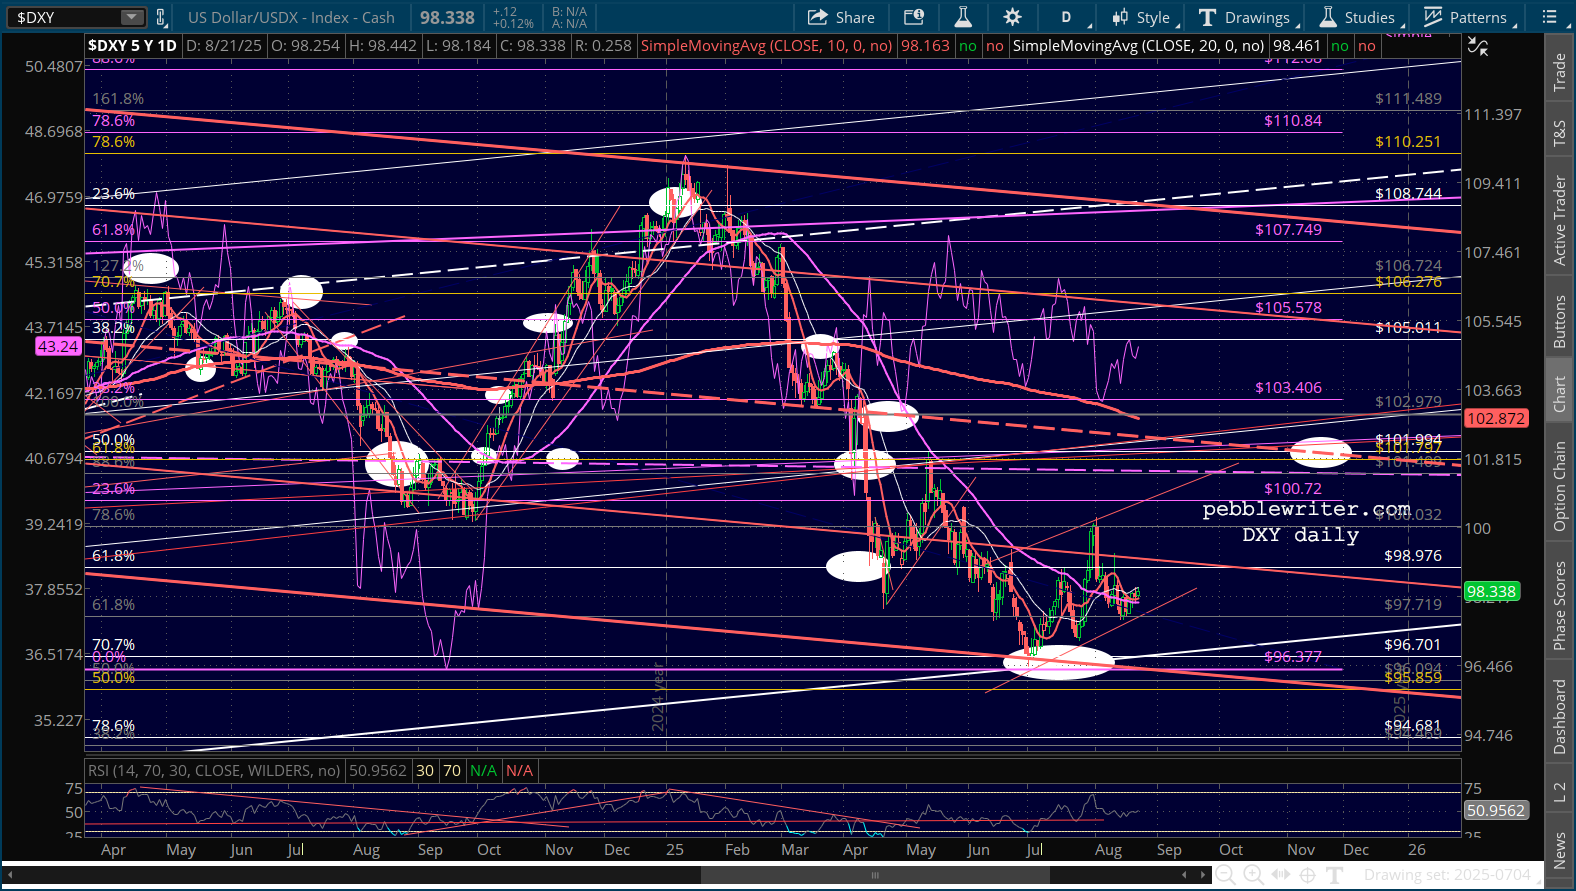Click the text drawing tool icon
Screen dimensions: 1576x891
click(1334, 875)
